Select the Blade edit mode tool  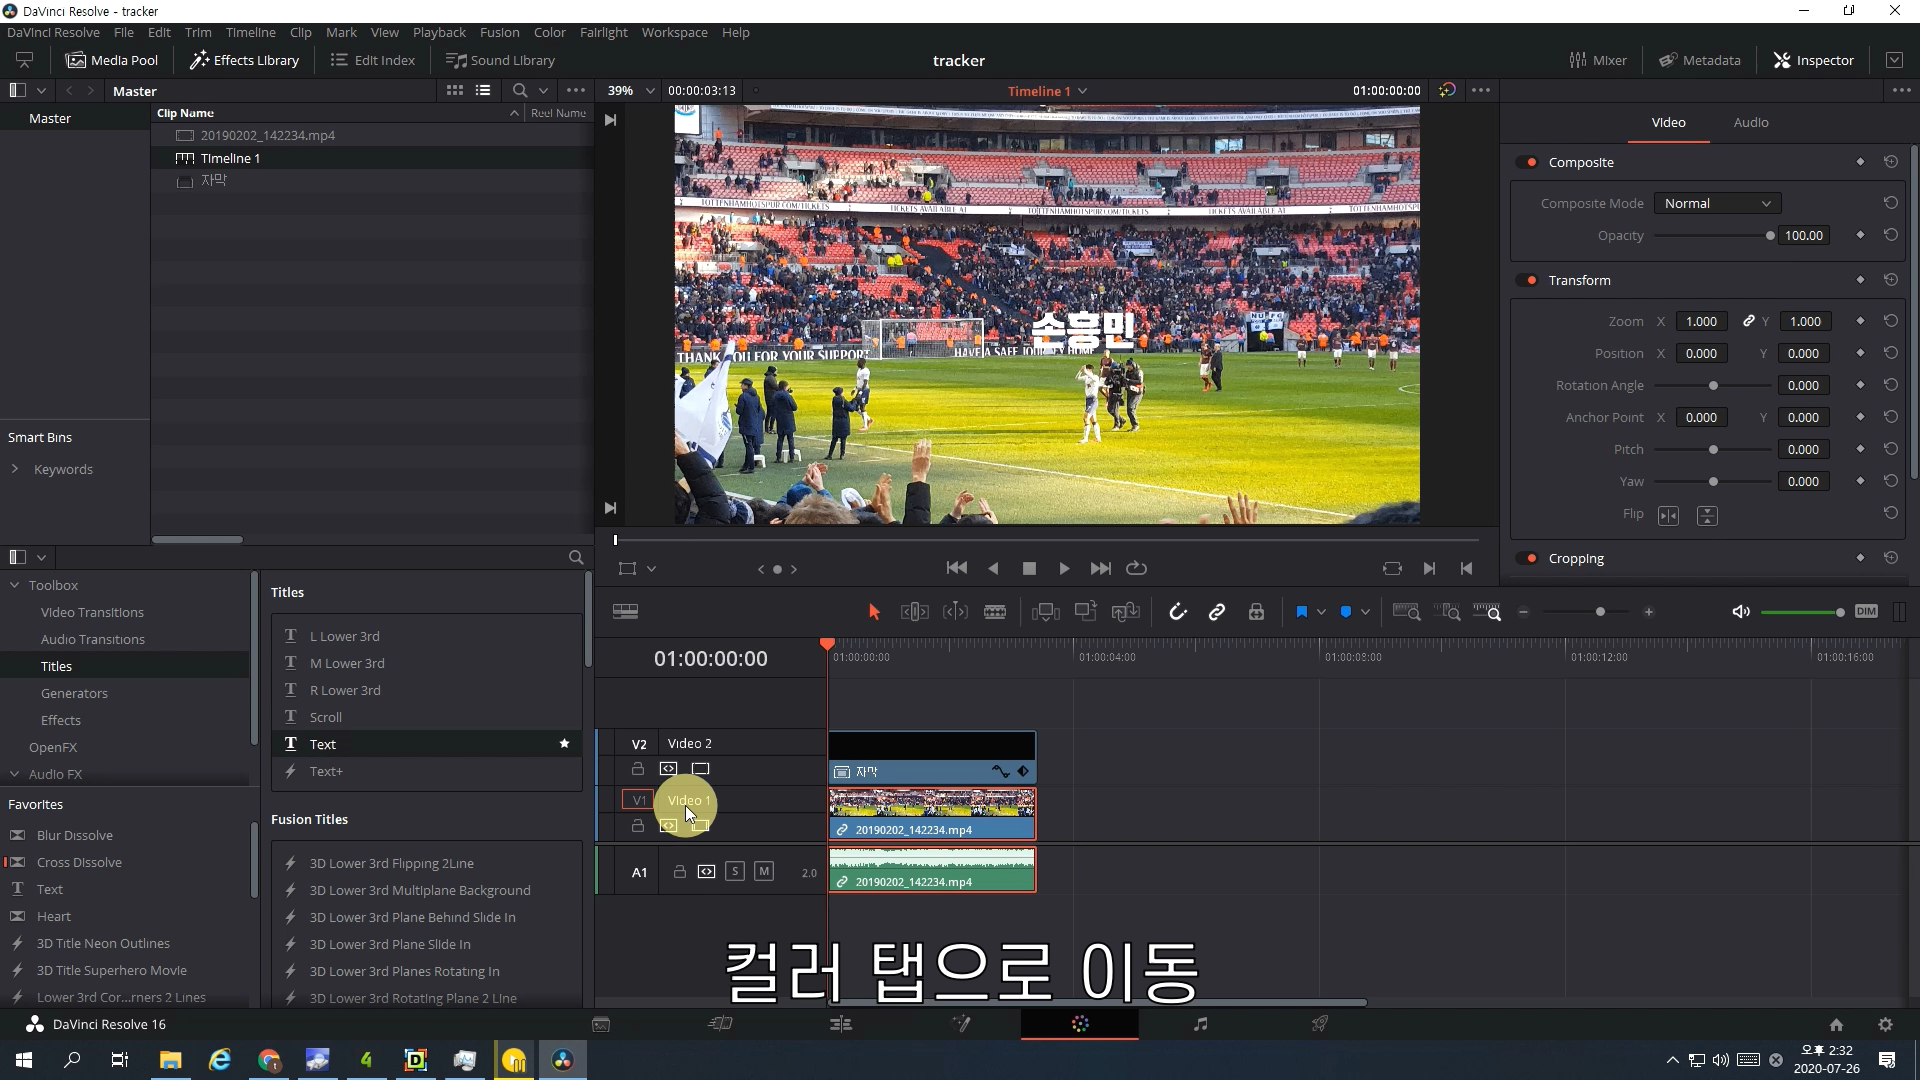click(x=995, y=612)
